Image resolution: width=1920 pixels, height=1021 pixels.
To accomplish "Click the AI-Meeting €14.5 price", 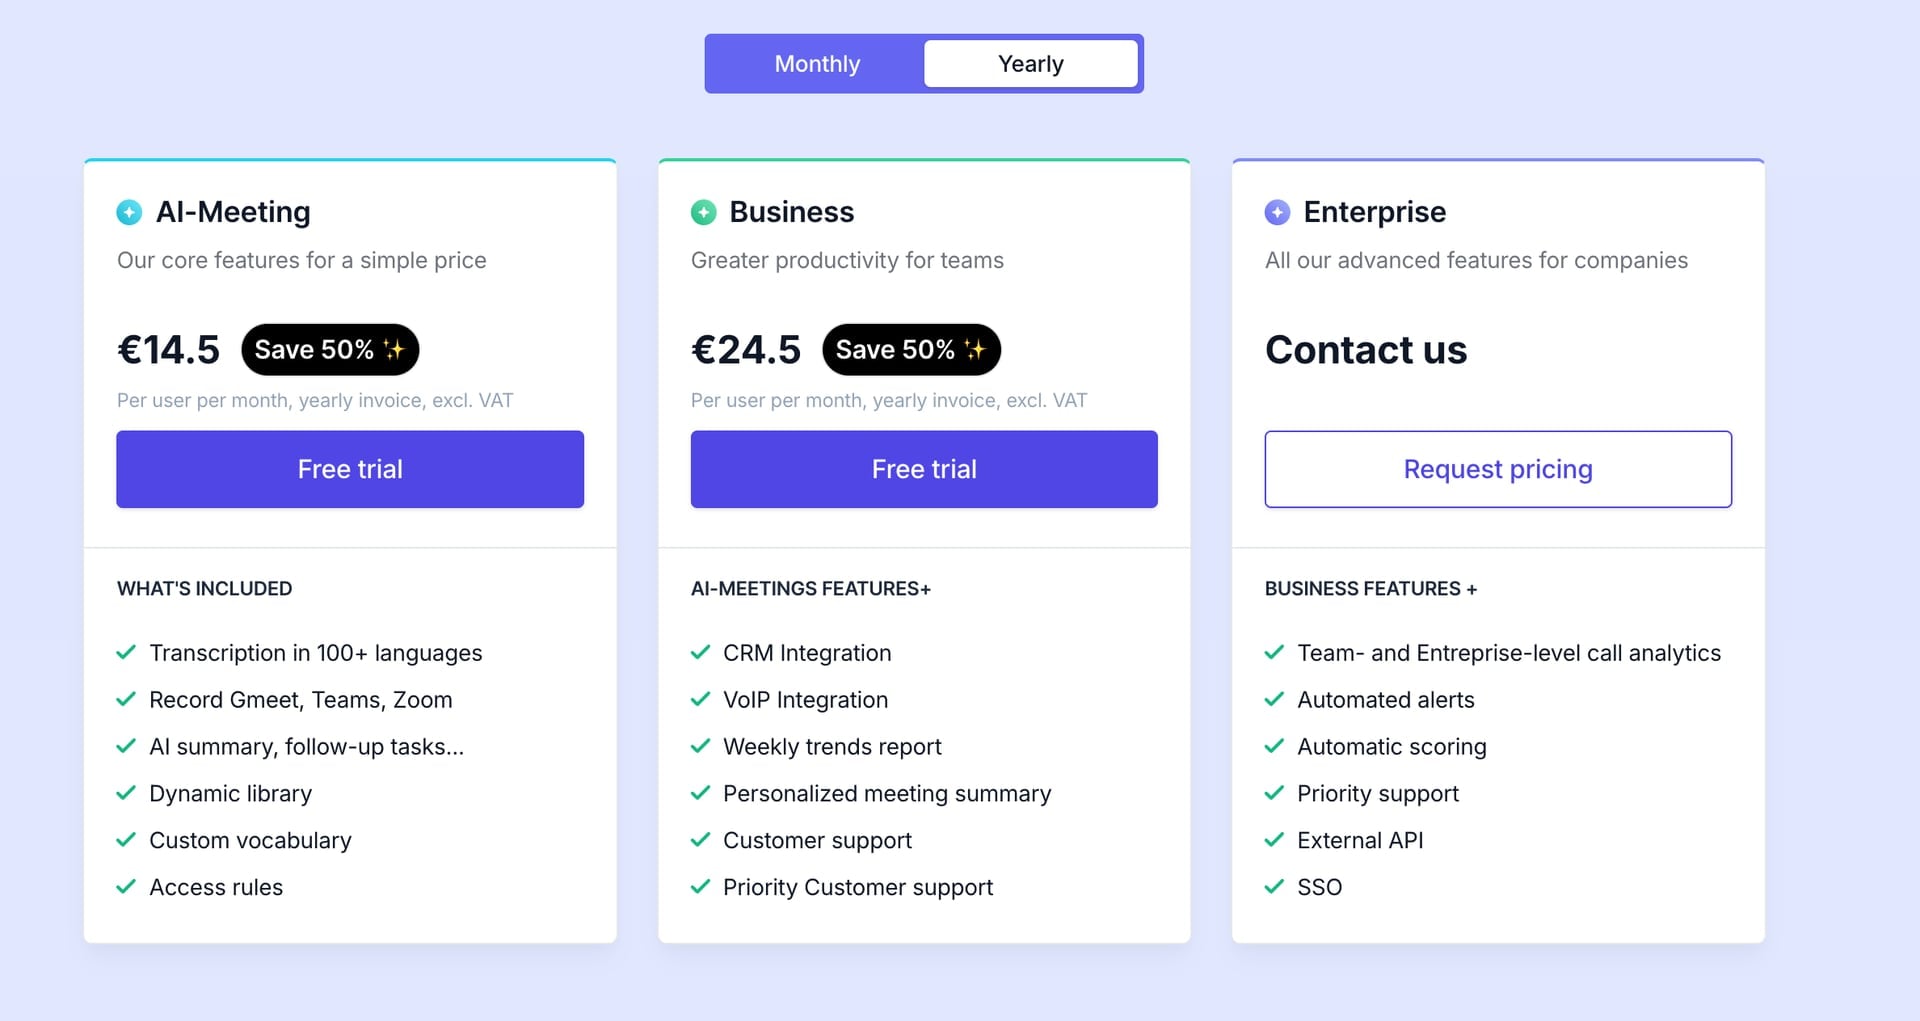I will [x=168, y=350].
